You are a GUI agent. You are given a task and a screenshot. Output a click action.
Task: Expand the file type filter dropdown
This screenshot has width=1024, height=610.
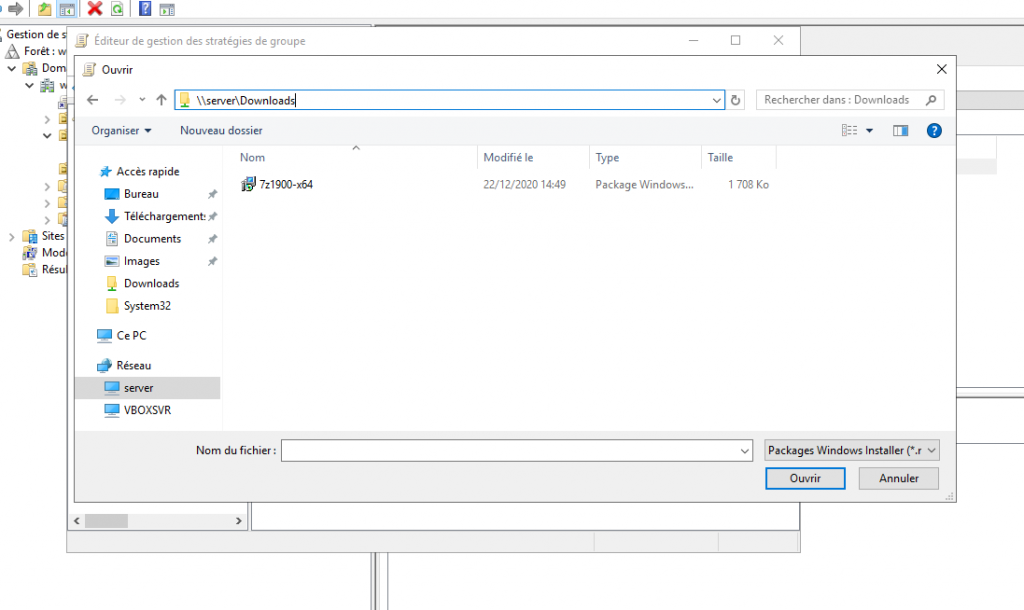click(x=851, y=451)
